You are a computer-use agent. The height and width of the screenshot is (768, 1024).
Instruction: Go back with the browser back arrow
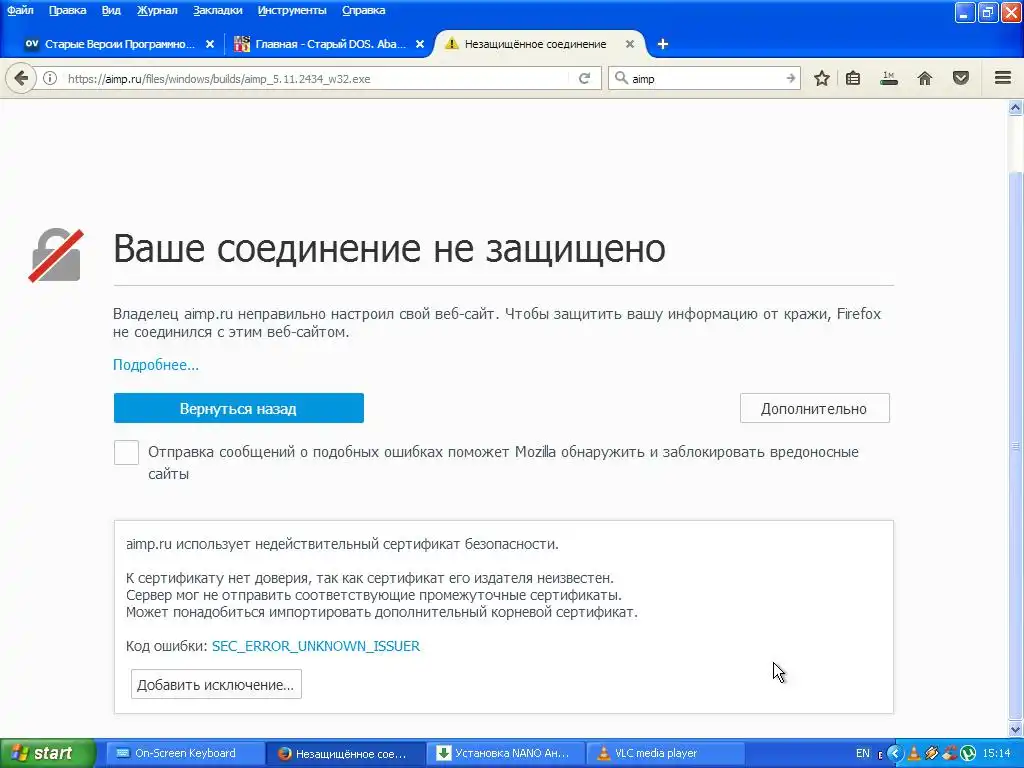[x=21, y=78]
